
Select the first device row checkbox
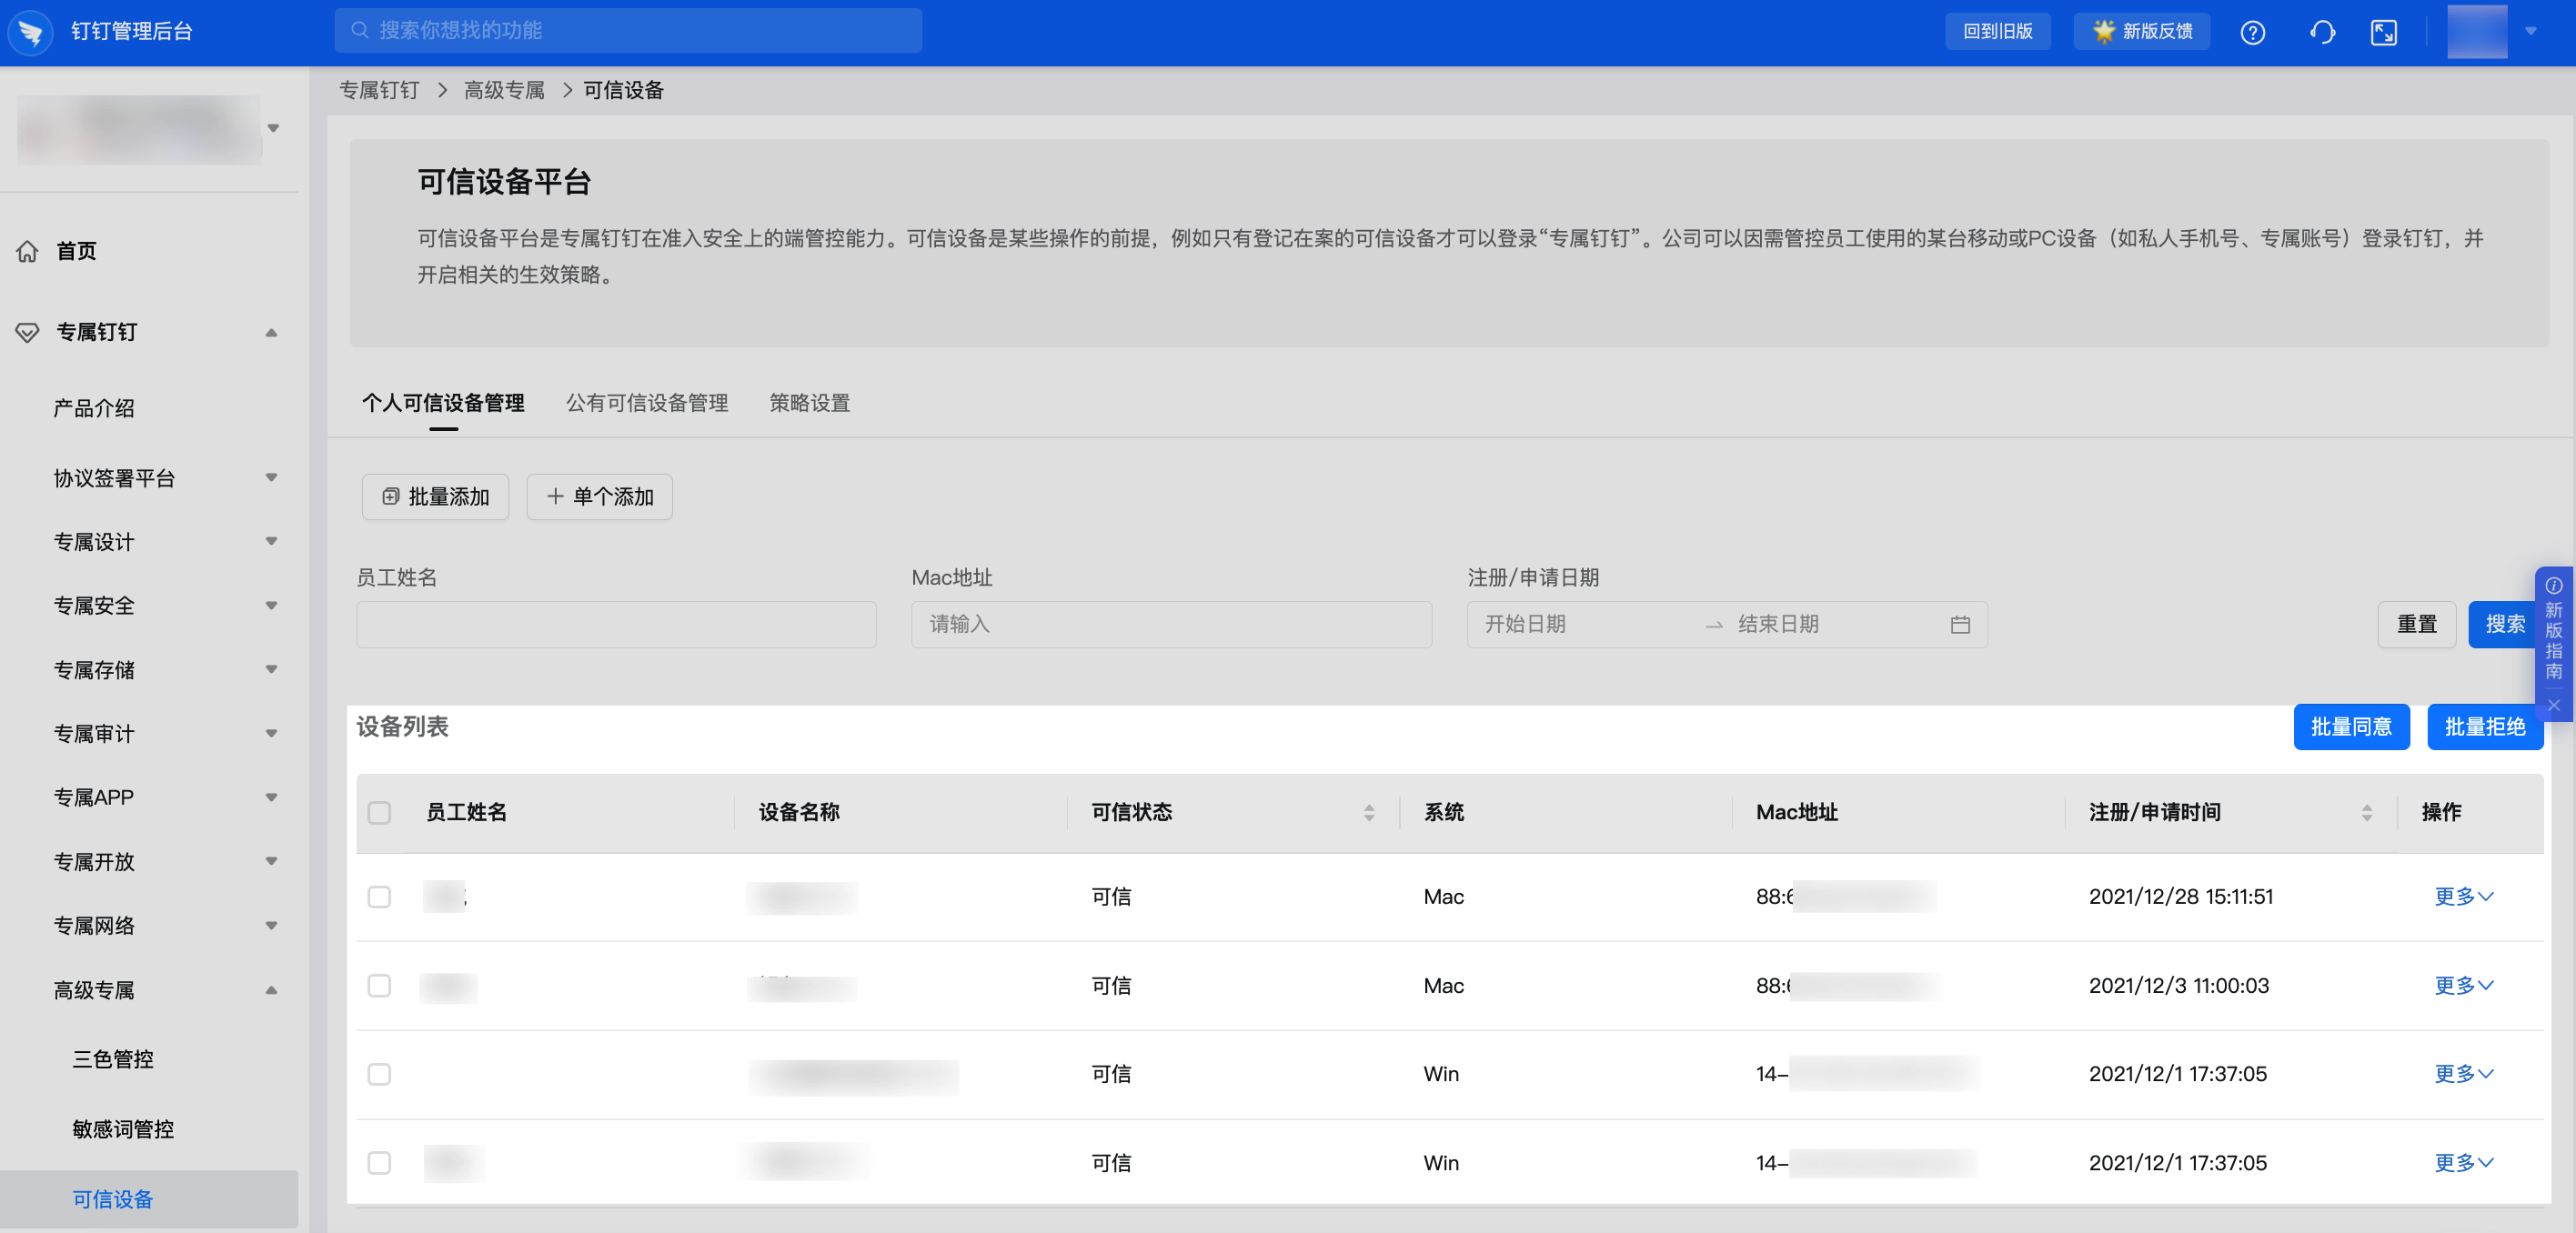click(x=379, y=897)
